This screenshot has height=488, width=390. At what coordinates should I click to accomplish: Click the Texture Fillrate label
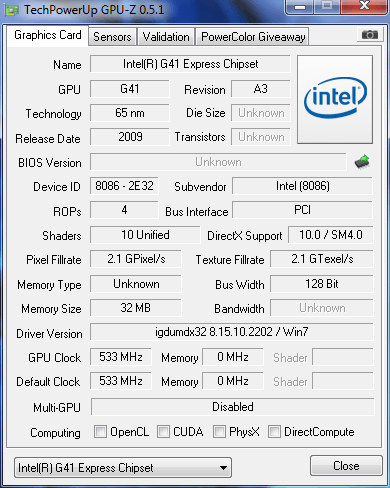point(230,260)
